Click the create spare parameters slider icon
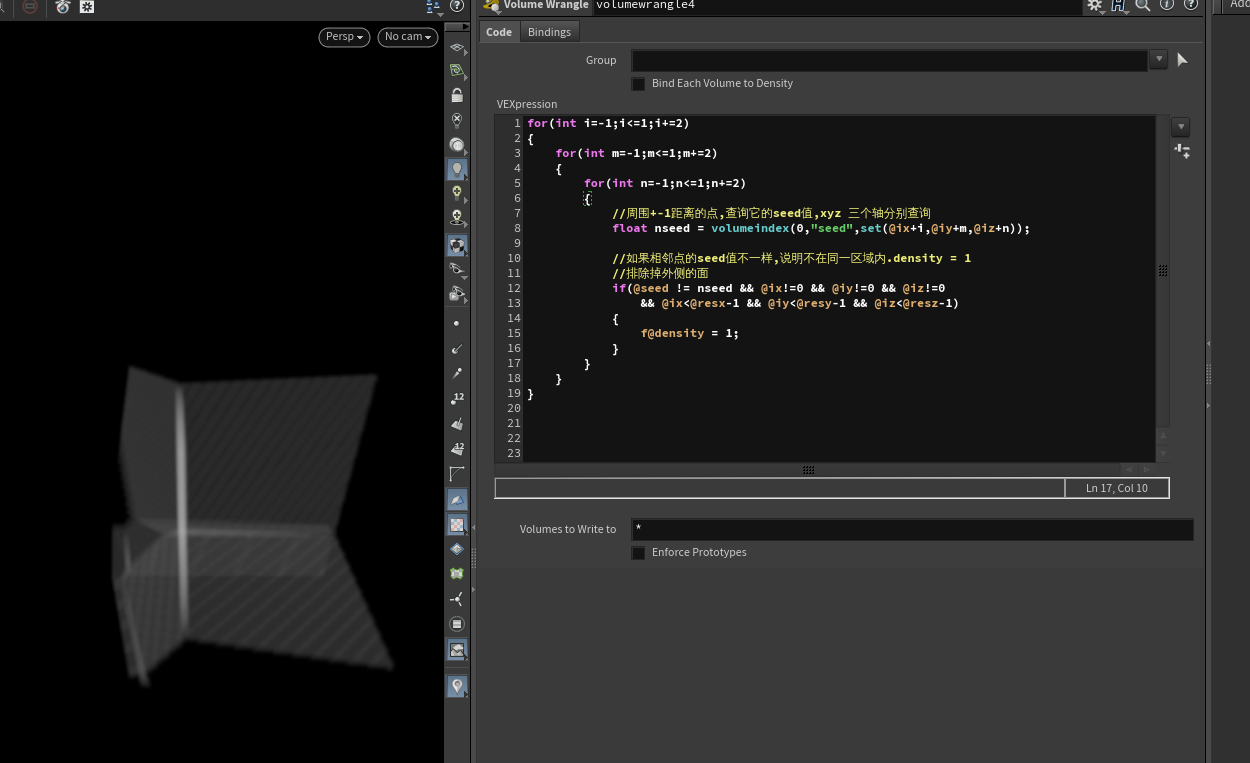The width and height of the screenshot is (1250, 763). tap(1182, 151)
